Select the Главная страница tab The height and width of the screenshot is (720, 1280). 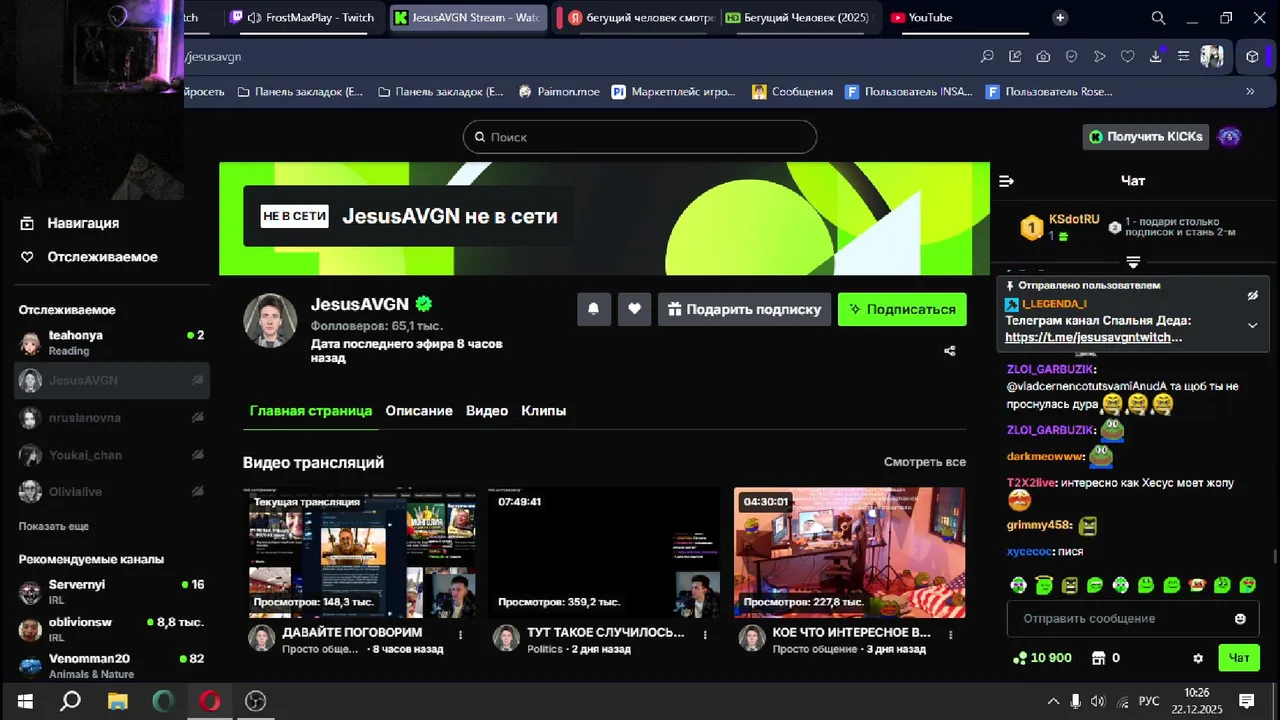tap(311, 411)
